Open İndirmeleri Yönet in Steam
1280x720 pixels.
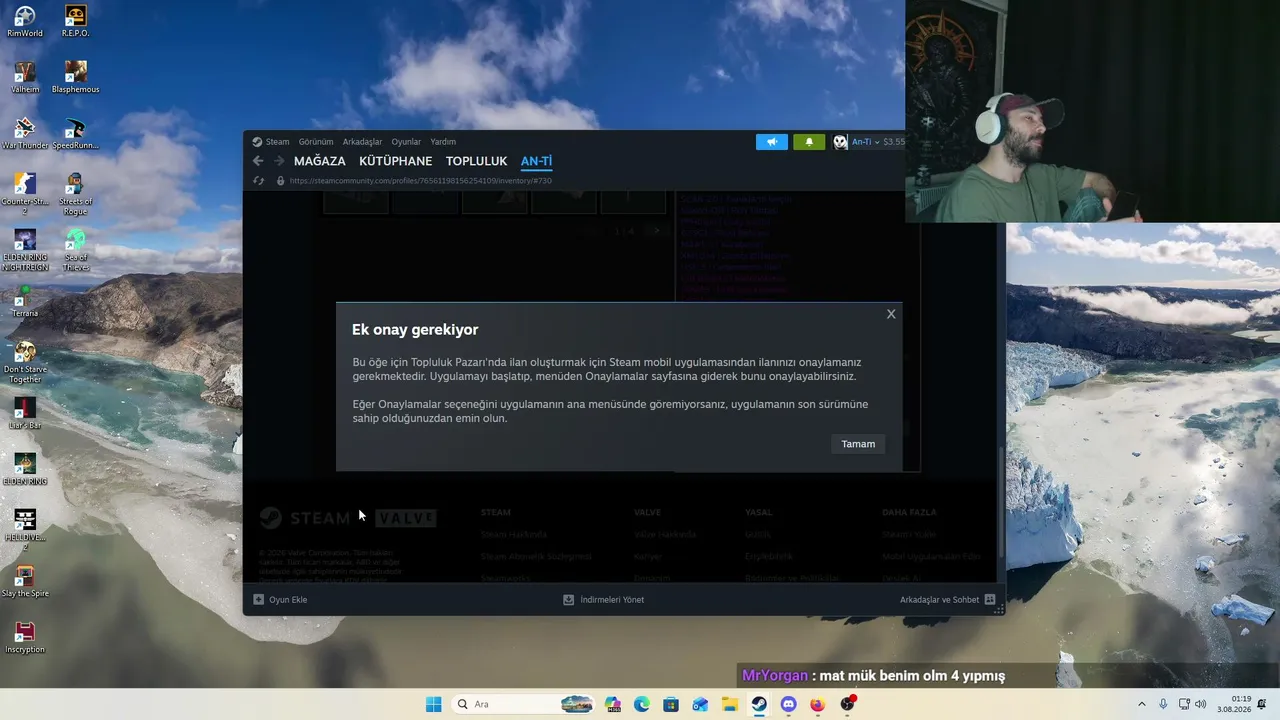tap(604, 600)
